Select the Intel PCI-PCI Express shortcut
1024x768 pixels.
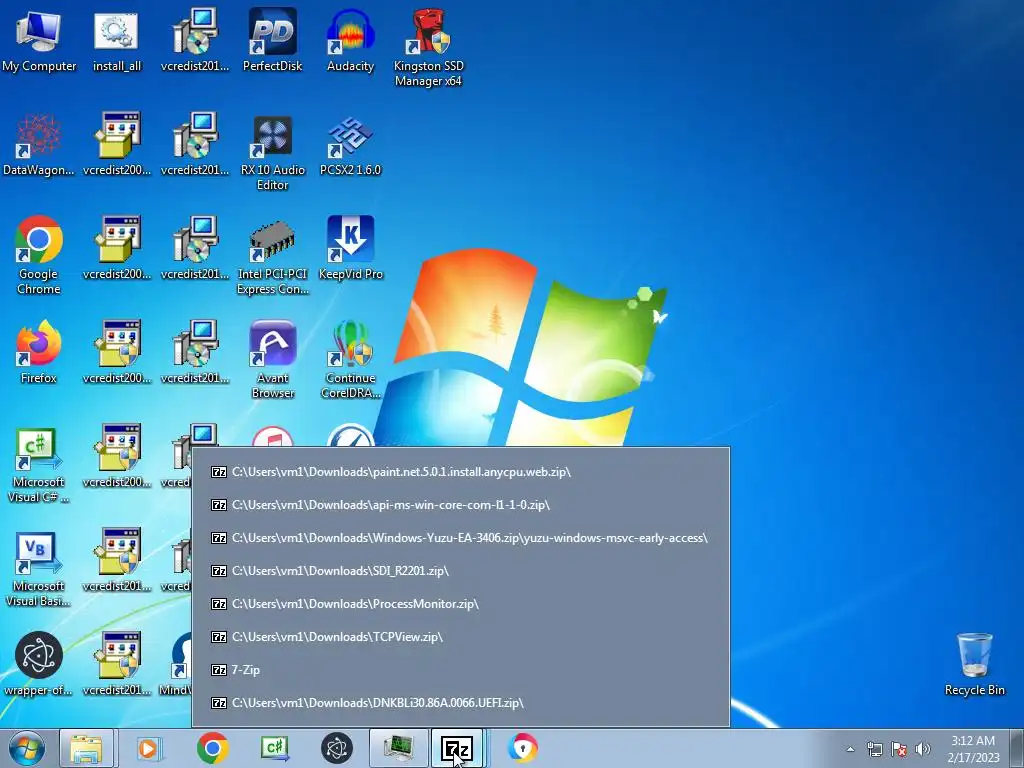[x=272, y=255]
